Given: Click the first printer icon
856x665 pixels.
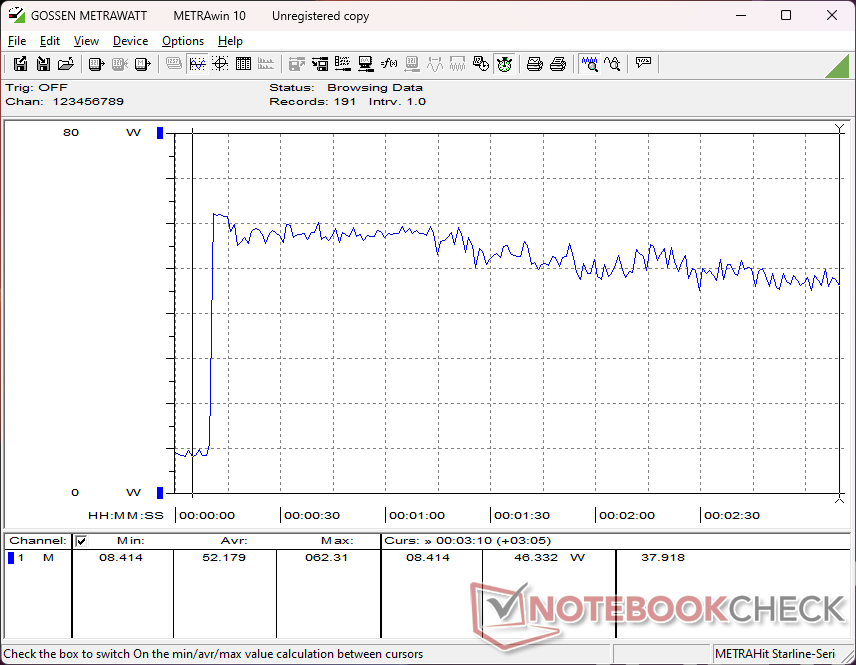Looking at the screenshot, I should tap(535, 64).
